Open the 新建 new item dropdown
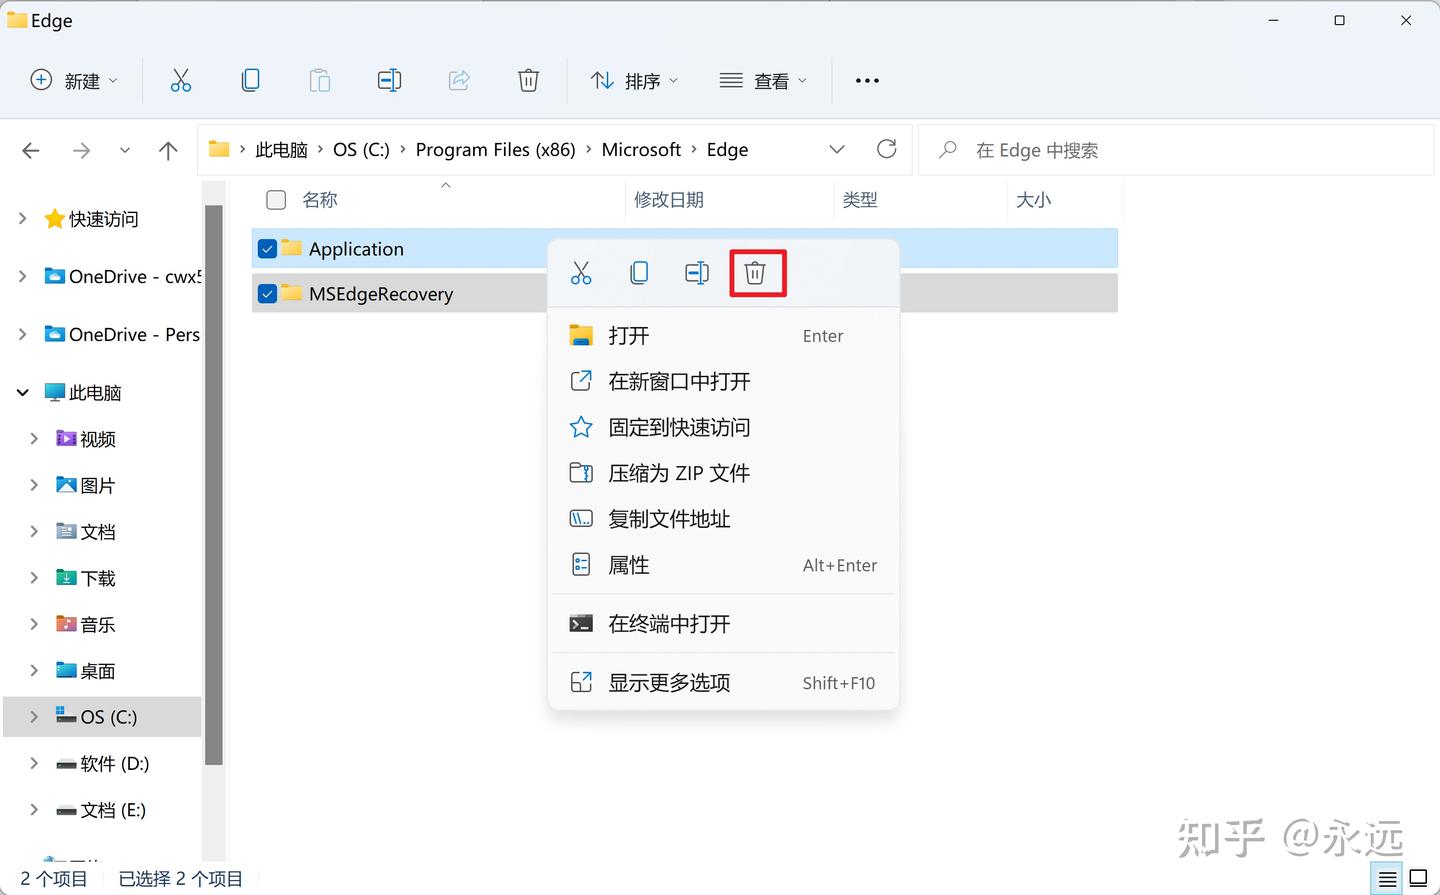The image size is (1440, 895). tap(75, 80)
